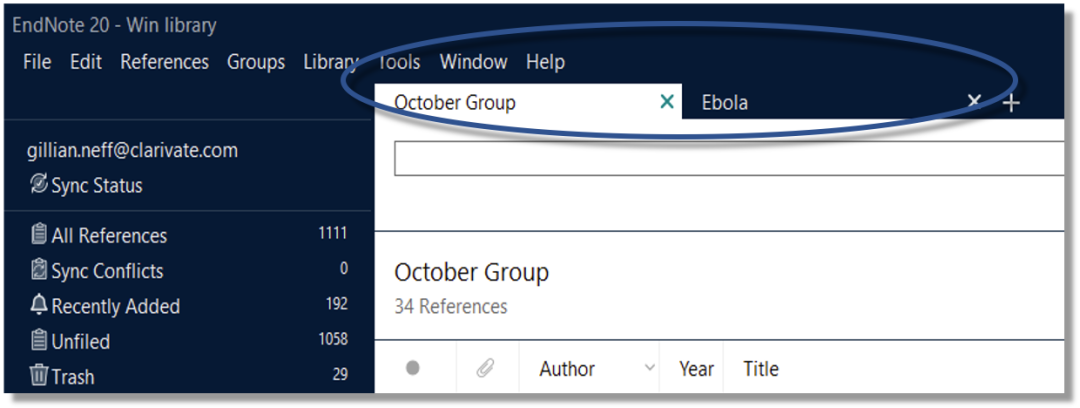Add a new tab with plus icon
This screenshot has height=408, width=1080.
click(1010, 103)
